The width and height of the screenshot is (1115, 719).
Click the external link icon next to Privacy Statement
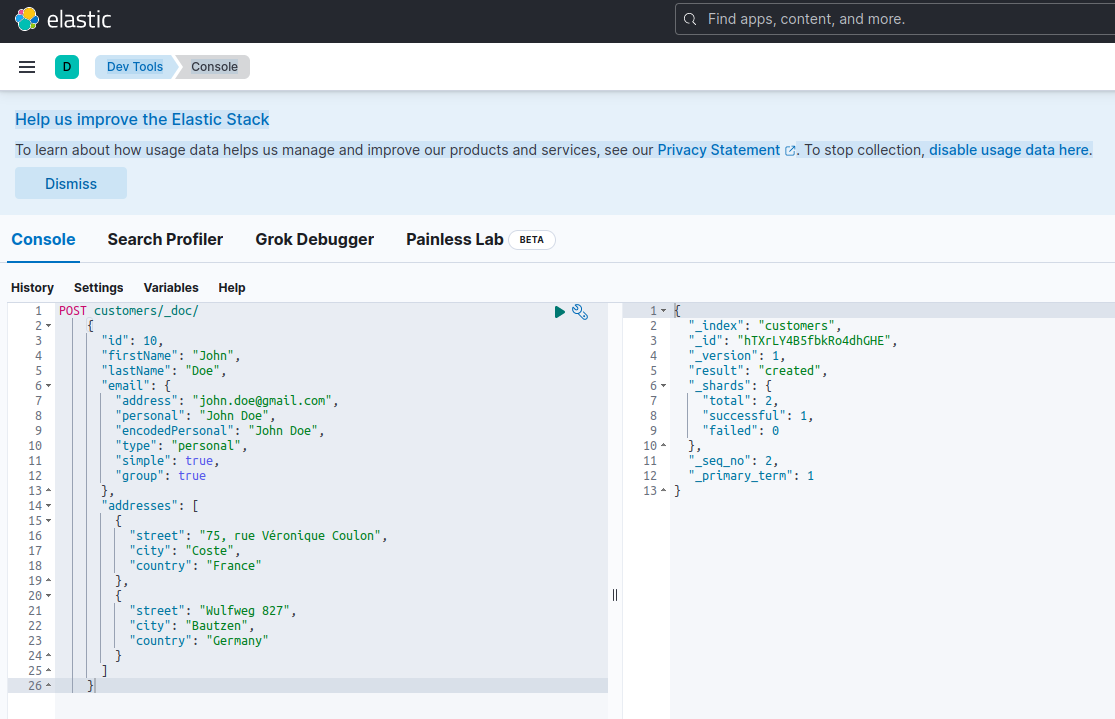click(x=790, y=151)
